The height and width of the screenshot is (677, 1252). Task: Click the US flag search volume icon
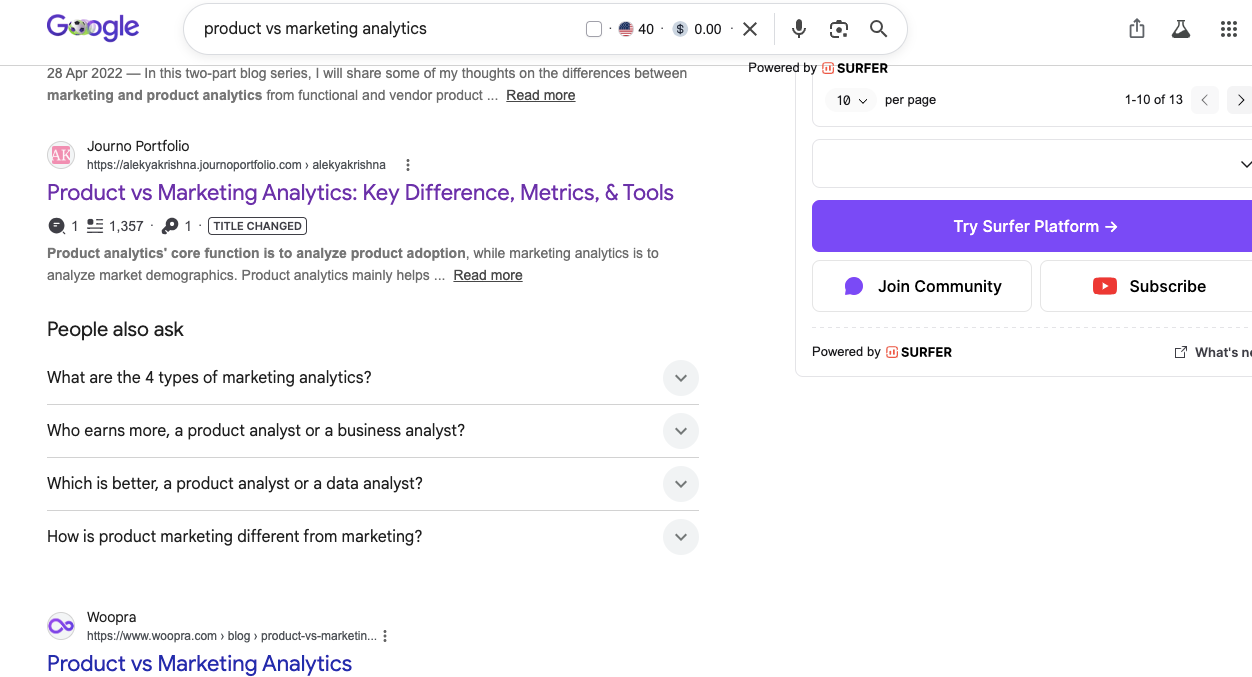[626, 29]
